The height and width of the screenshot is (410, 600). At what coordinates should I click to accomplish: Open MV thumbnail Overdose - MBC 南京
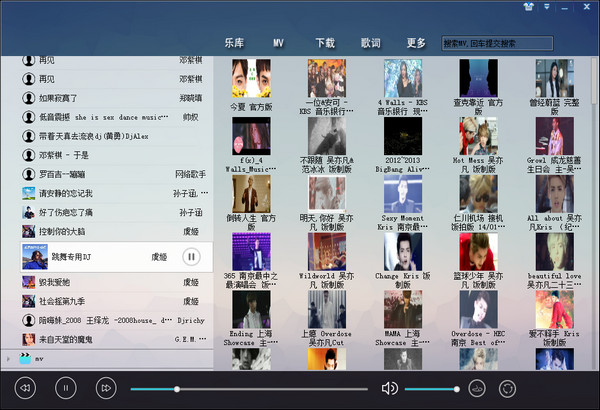point(479,309)
